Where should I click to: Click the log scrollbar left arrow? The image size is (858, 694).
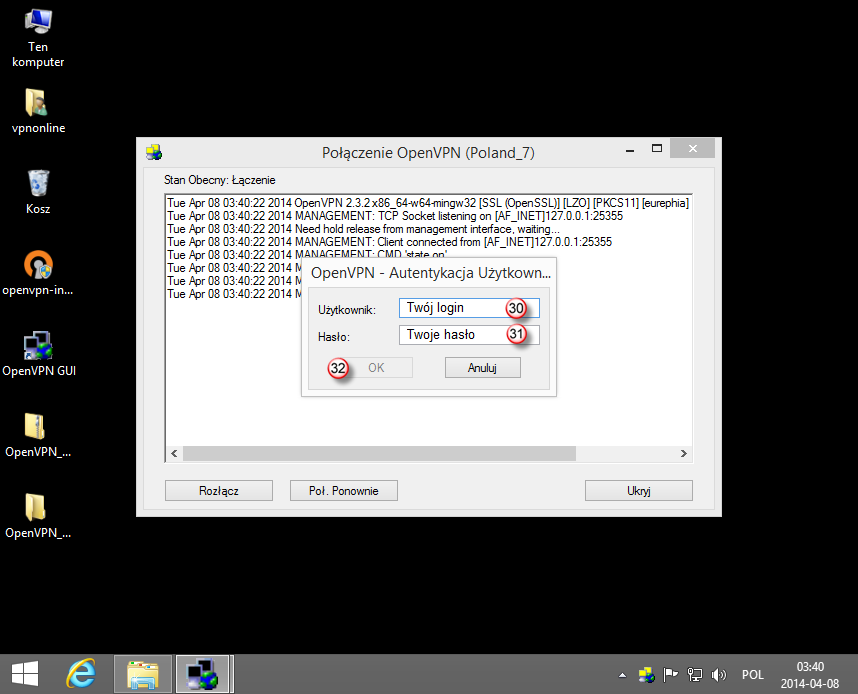174,453
